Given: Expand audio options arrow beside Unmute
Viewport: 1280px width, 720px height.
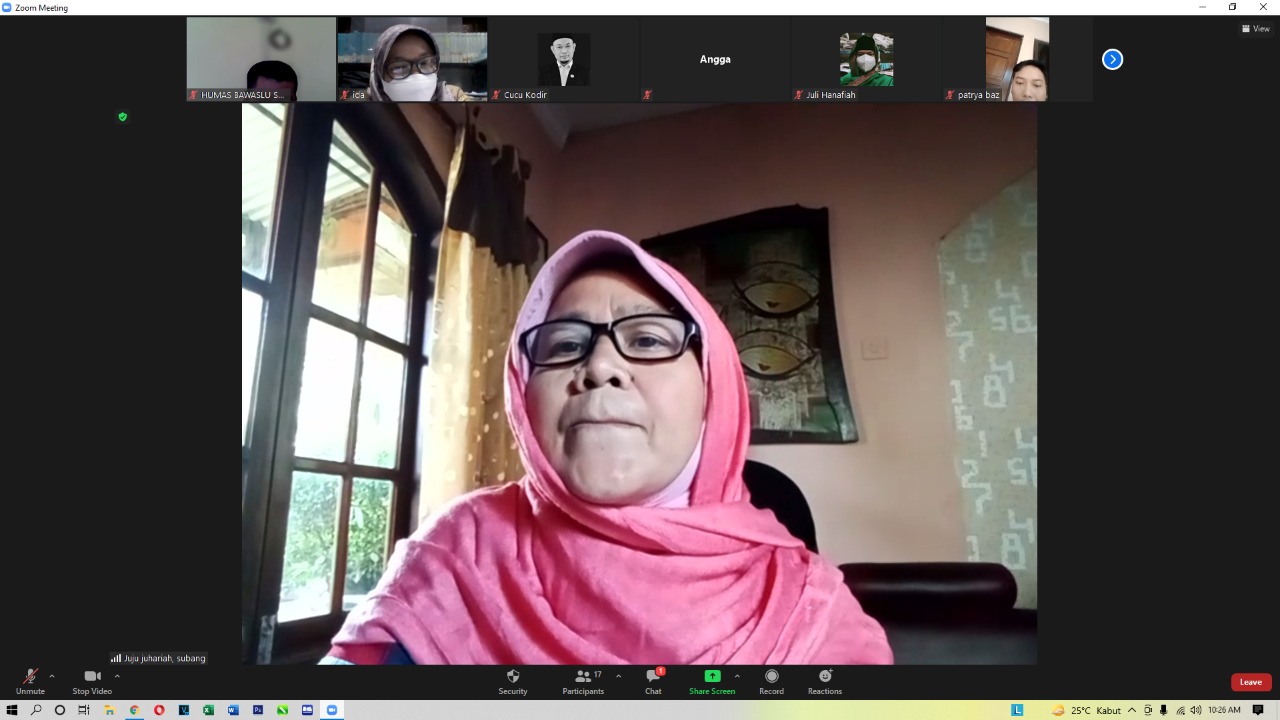Looking at the screenshot, I should tap(52, 676).
